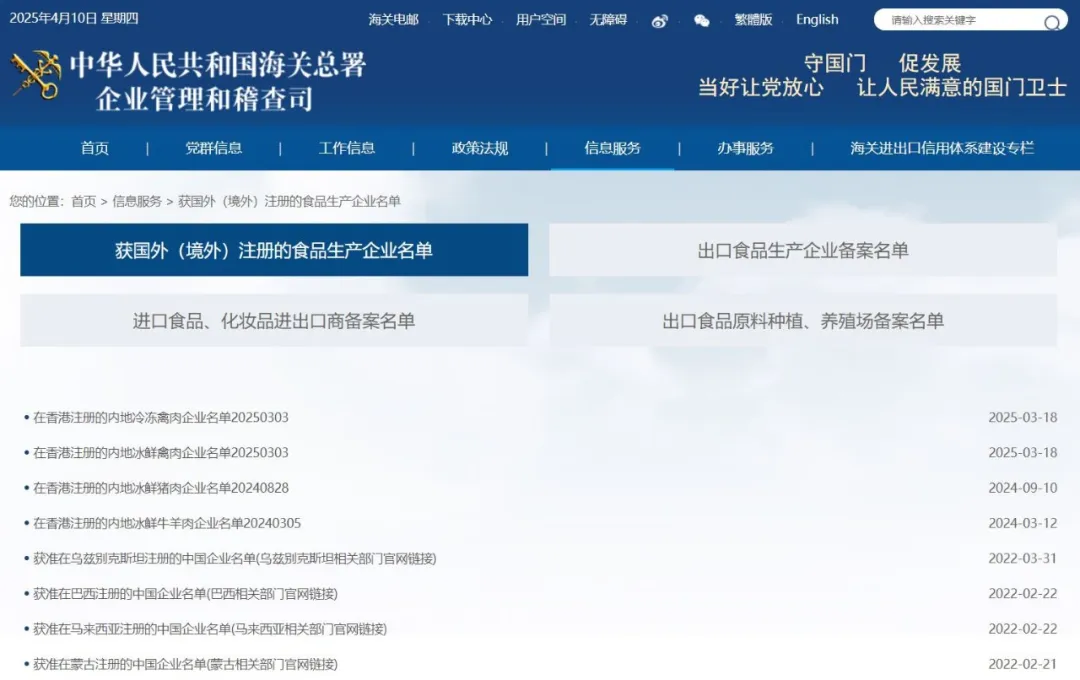Open the 党群信息 navigation item
This screenshot has width=1080, height=680.
coord(213,148)
